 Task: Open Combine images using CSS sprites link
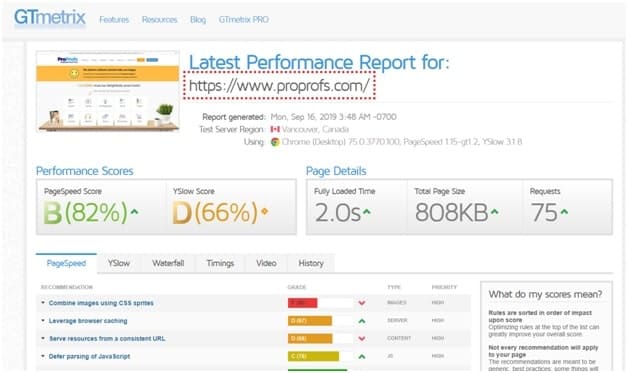(x=101, y=303)
